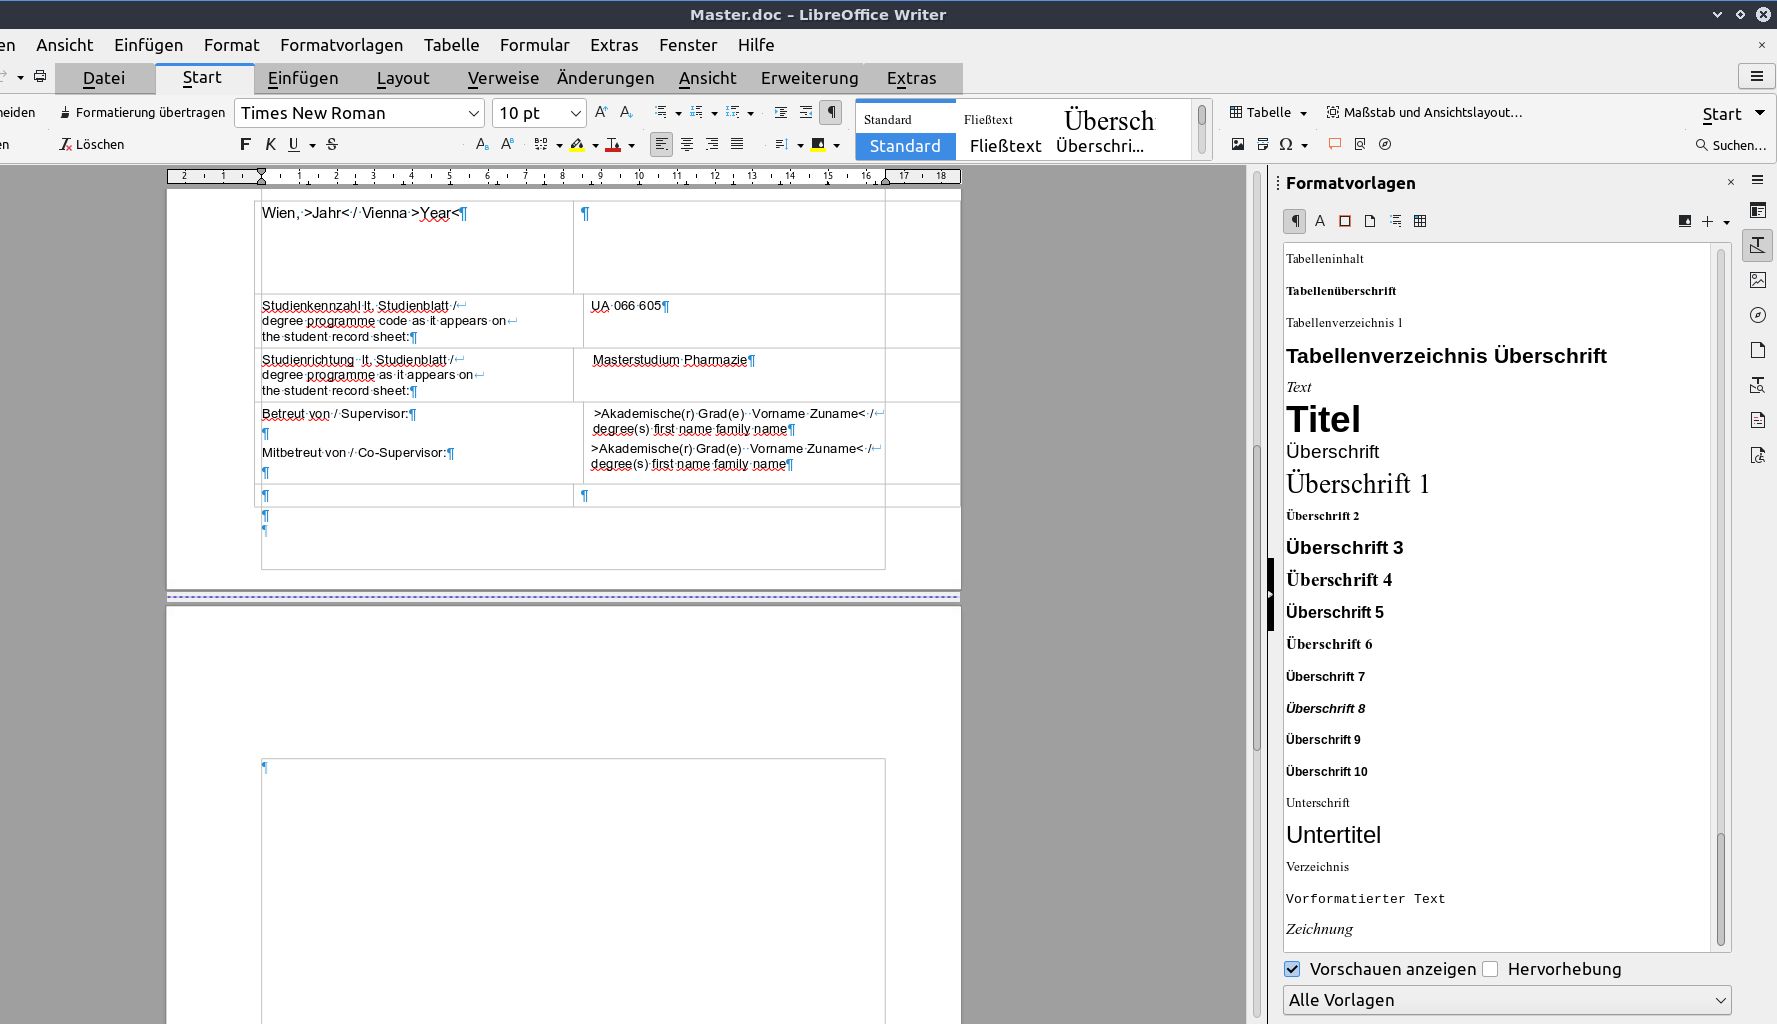Image resolution: width=1777 pixels, height=1024 pixels.
Task: Decrease font size with the A-down icon
Action: (627, 112)
